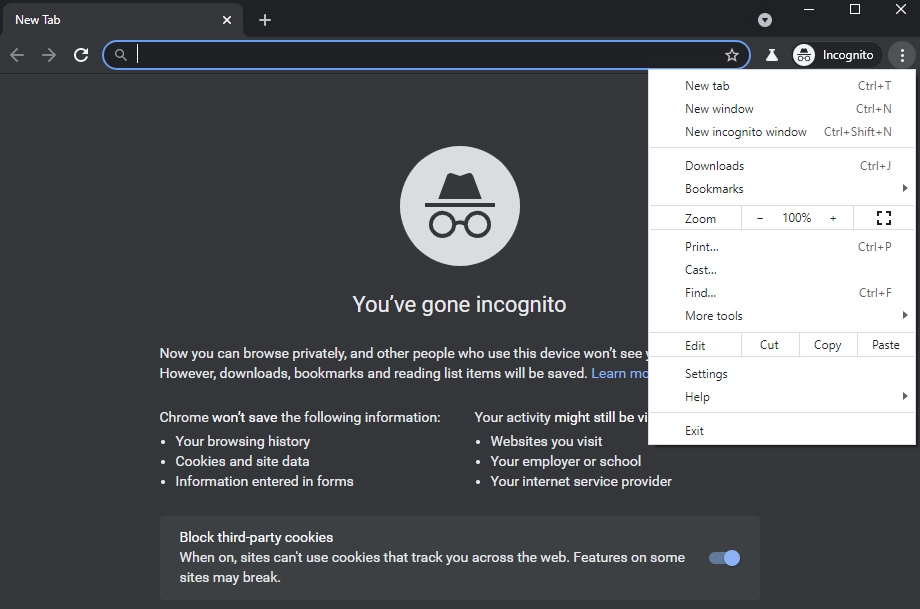This screenshot has width=920, height=609.
Task: Click the fullscreen icon in Zoom row
Action: click(884, 218)
